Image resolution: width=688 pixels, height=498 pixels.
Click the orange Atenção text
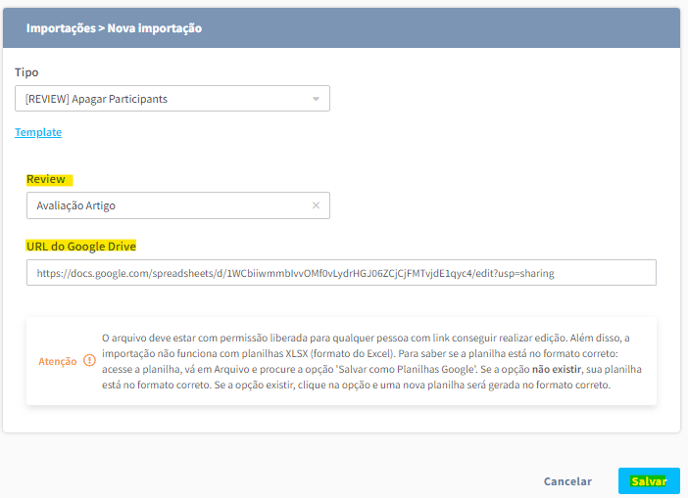point(57,361)
